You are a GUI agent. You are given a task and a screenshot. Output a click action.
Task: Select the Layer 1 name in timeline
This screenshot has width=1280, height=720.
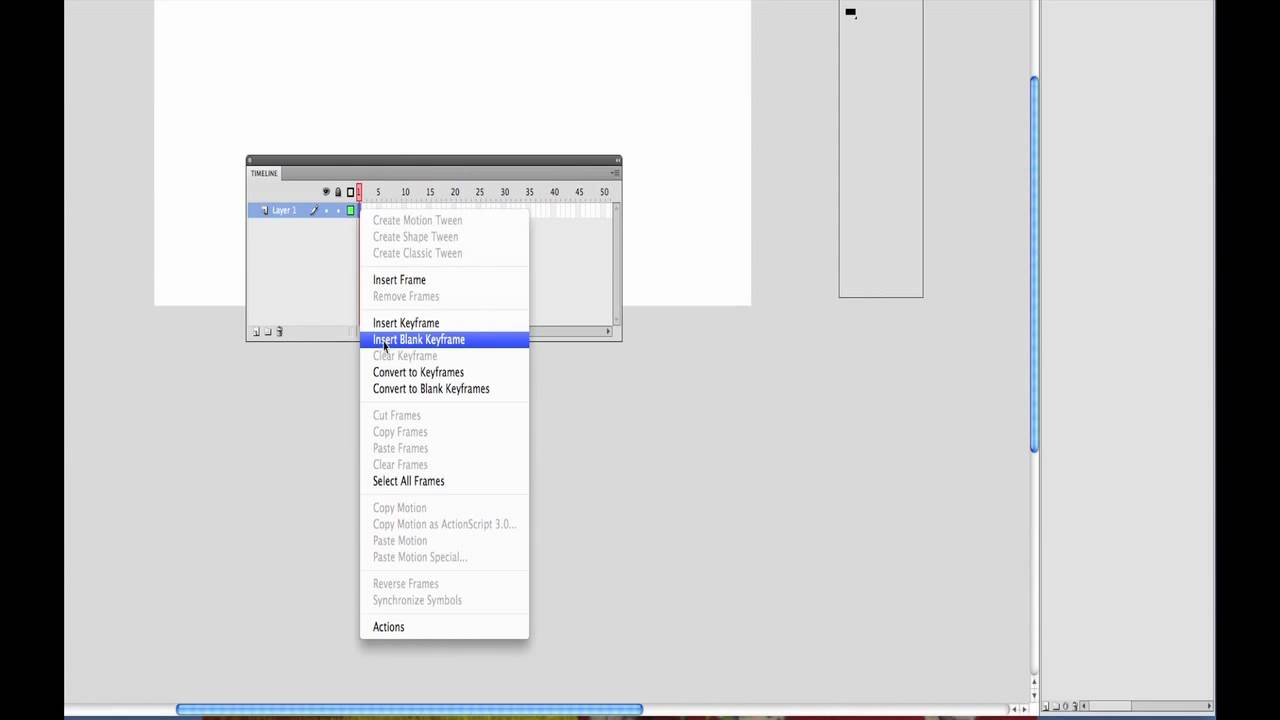[x=284, y=211]
